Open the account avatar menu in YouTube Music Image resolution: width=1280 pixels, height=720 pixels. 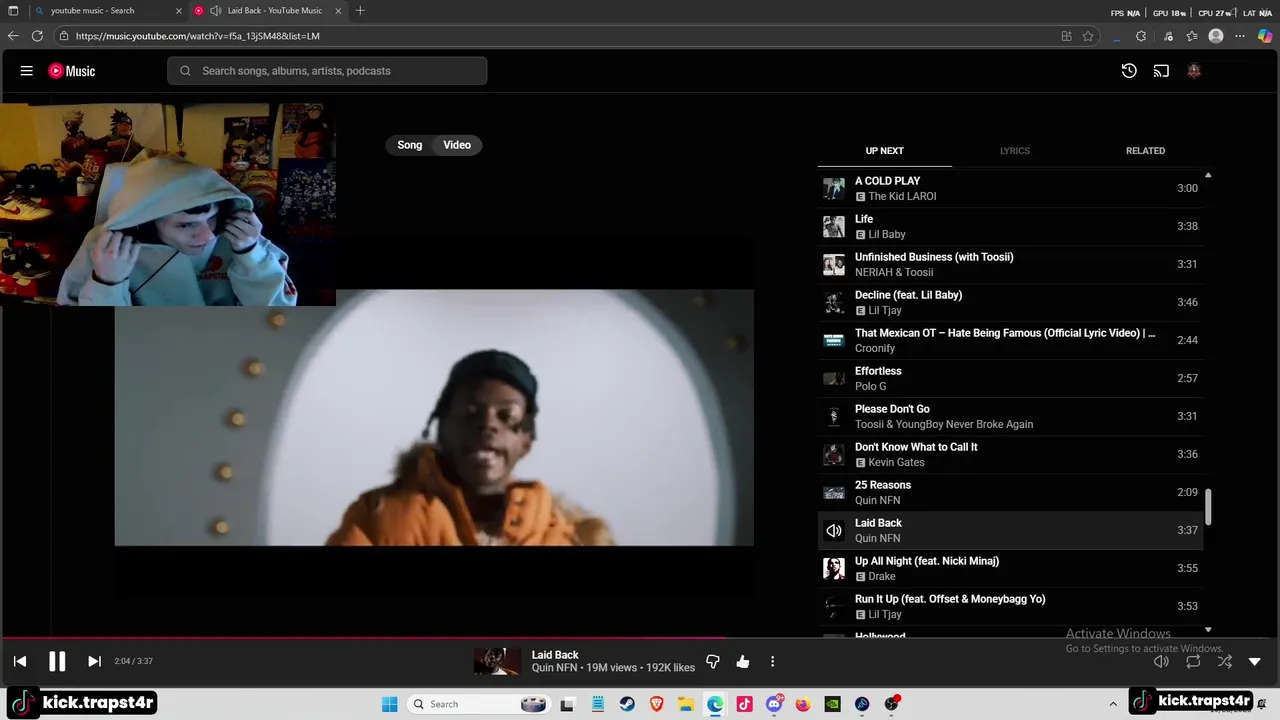(x=1193, y=71)
